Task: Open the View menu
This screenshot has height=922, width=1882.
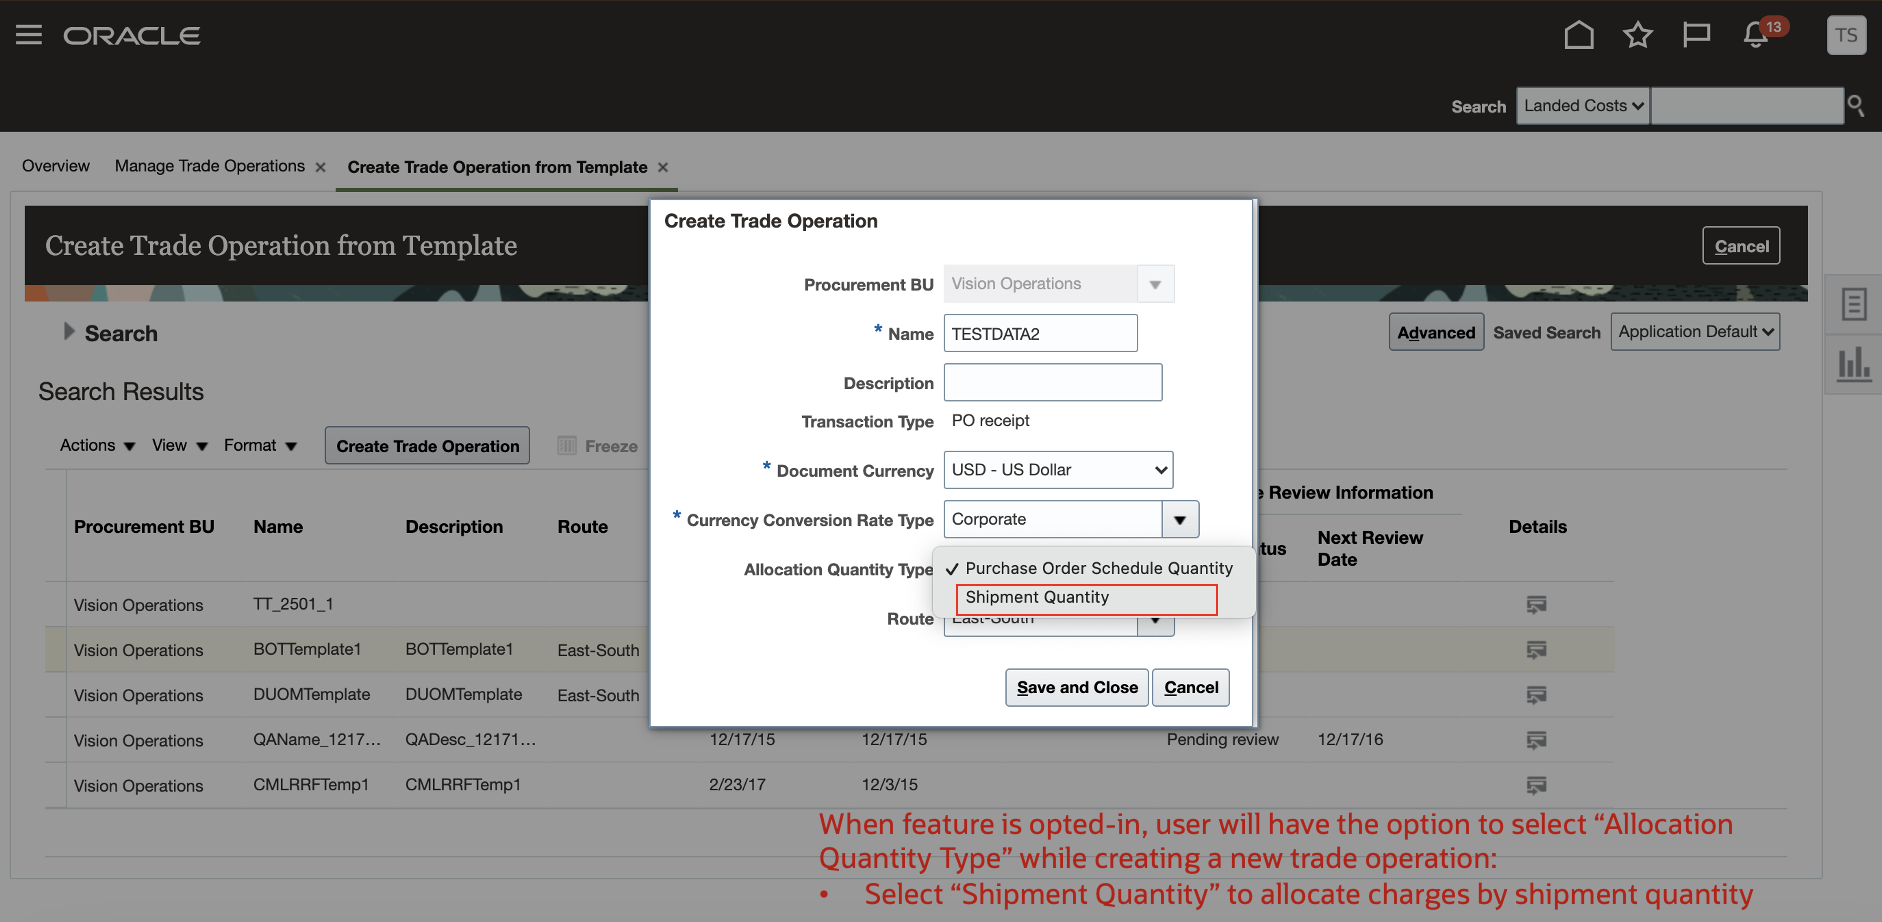Action: pyautogui.click(x=180, y=445)
